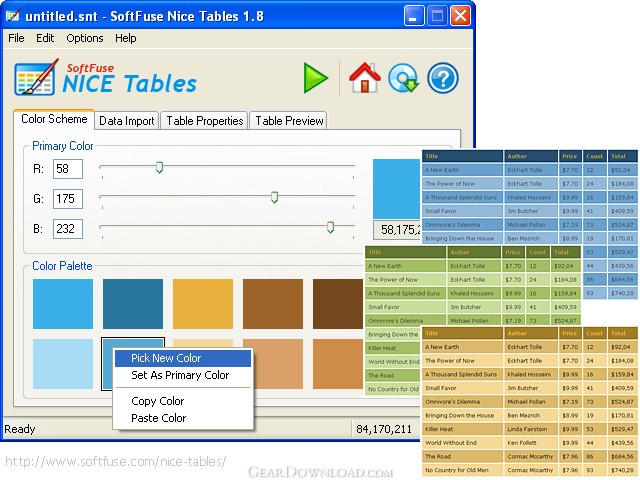640x480 pixels.
Task: Switch to the Data Import tab
Action: pos(127,121)
